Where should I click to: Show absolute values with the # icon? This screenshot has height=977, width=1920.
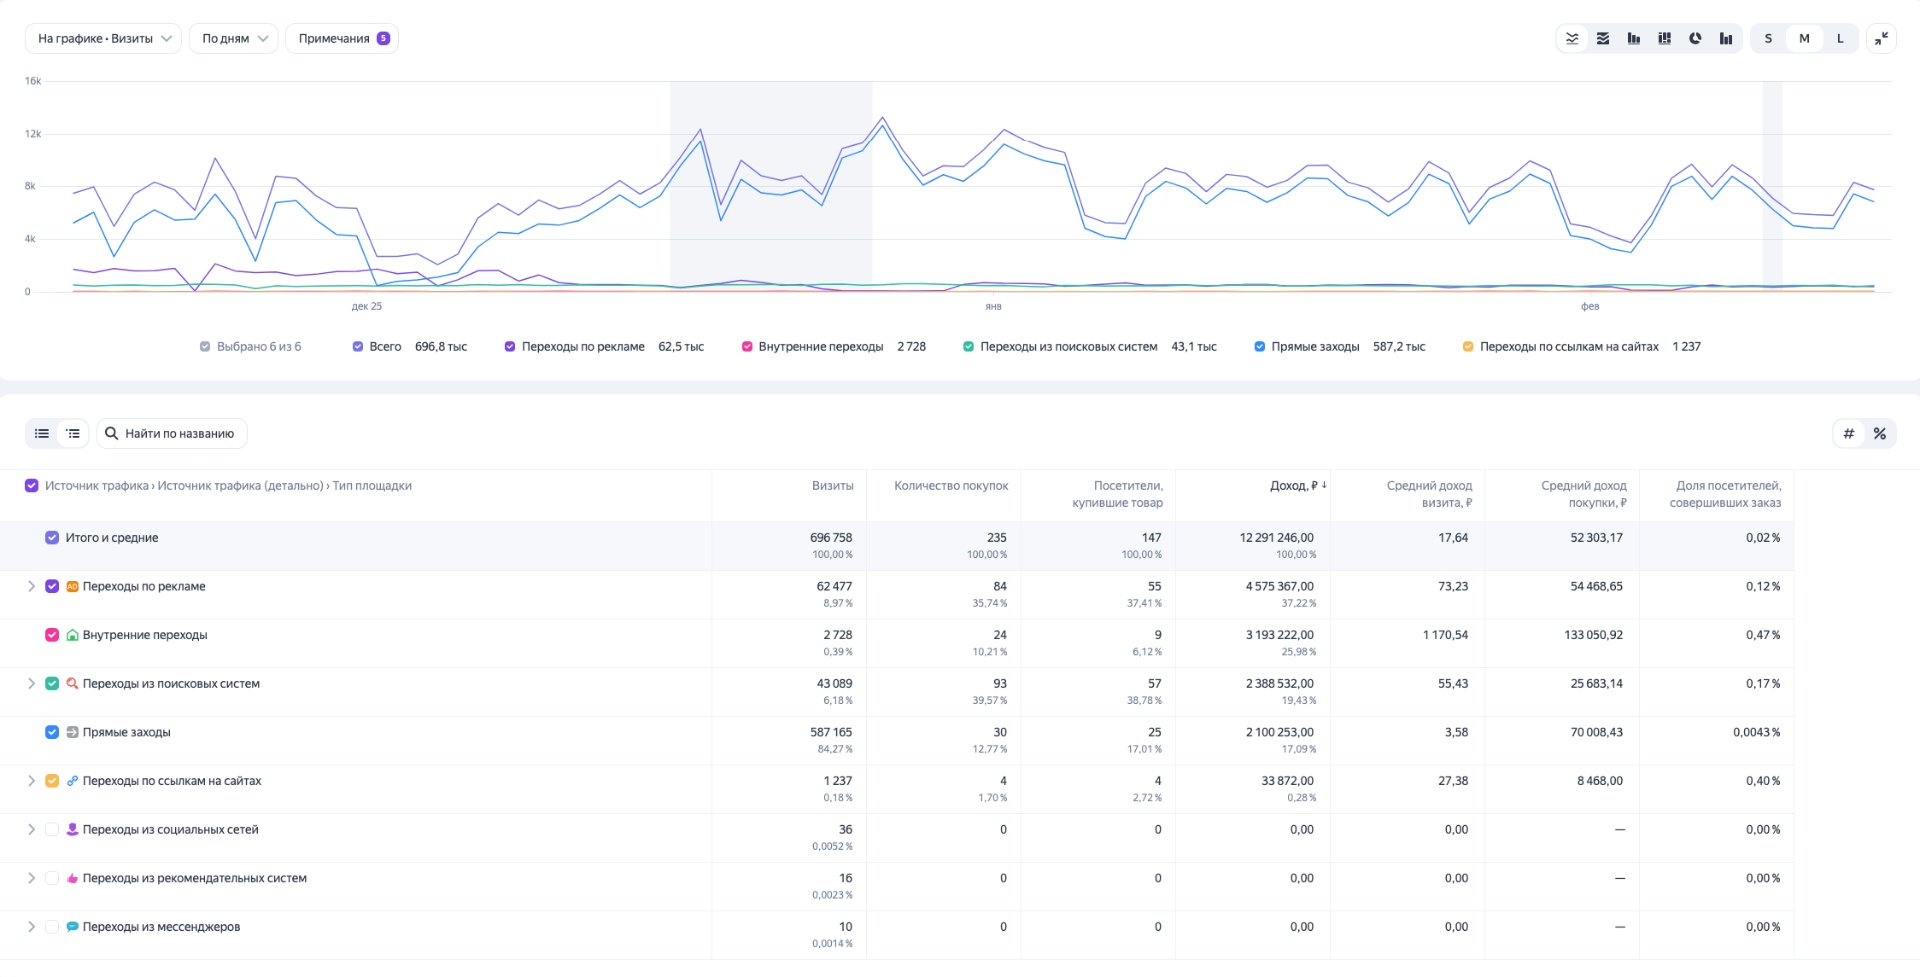tap(1849, 434)
